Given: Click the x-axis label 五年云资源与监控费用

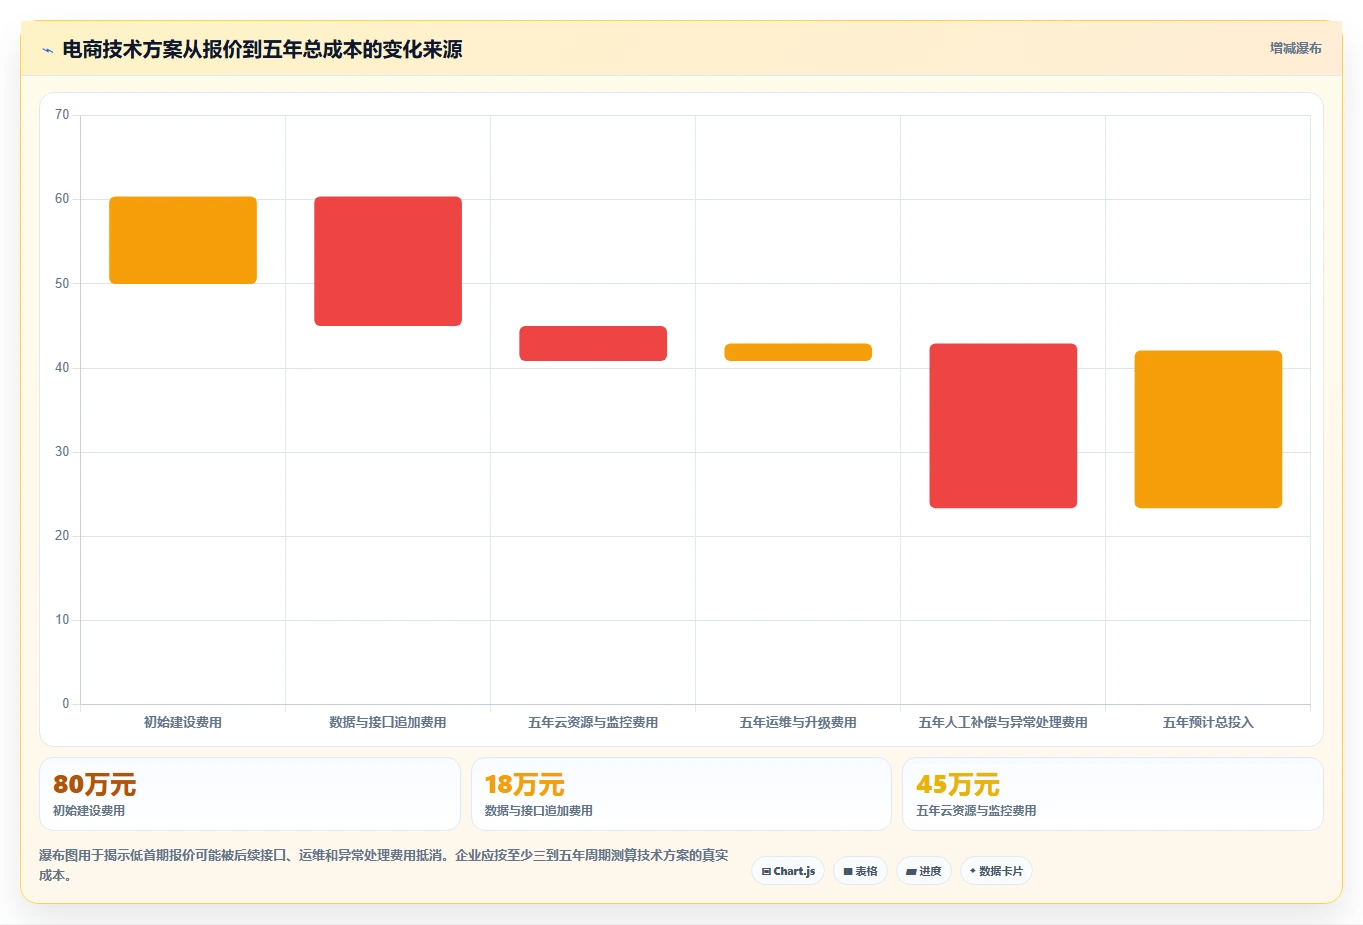Looking at the screenshot, I should [593, 722].
